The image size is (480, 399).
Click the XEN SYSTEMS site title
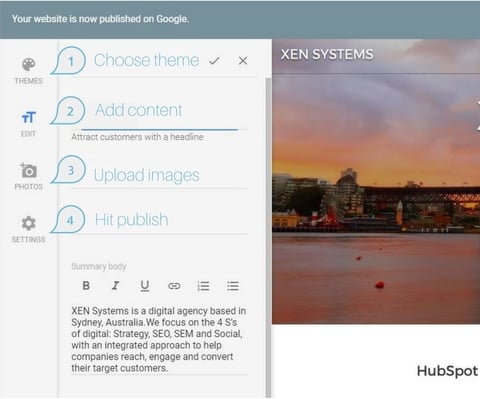[x=327, y=54]
